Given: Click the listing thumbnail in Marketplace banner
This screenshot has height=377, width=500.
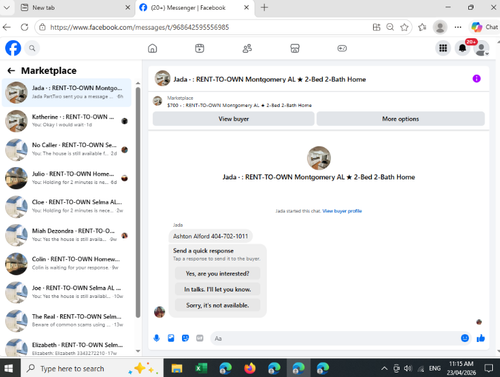Looking at the screenshot, I should pos(158,101).
